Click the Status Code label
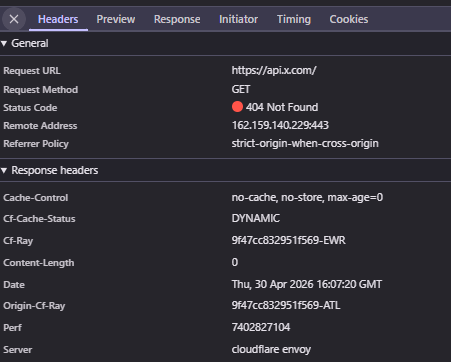 point(30,108)
